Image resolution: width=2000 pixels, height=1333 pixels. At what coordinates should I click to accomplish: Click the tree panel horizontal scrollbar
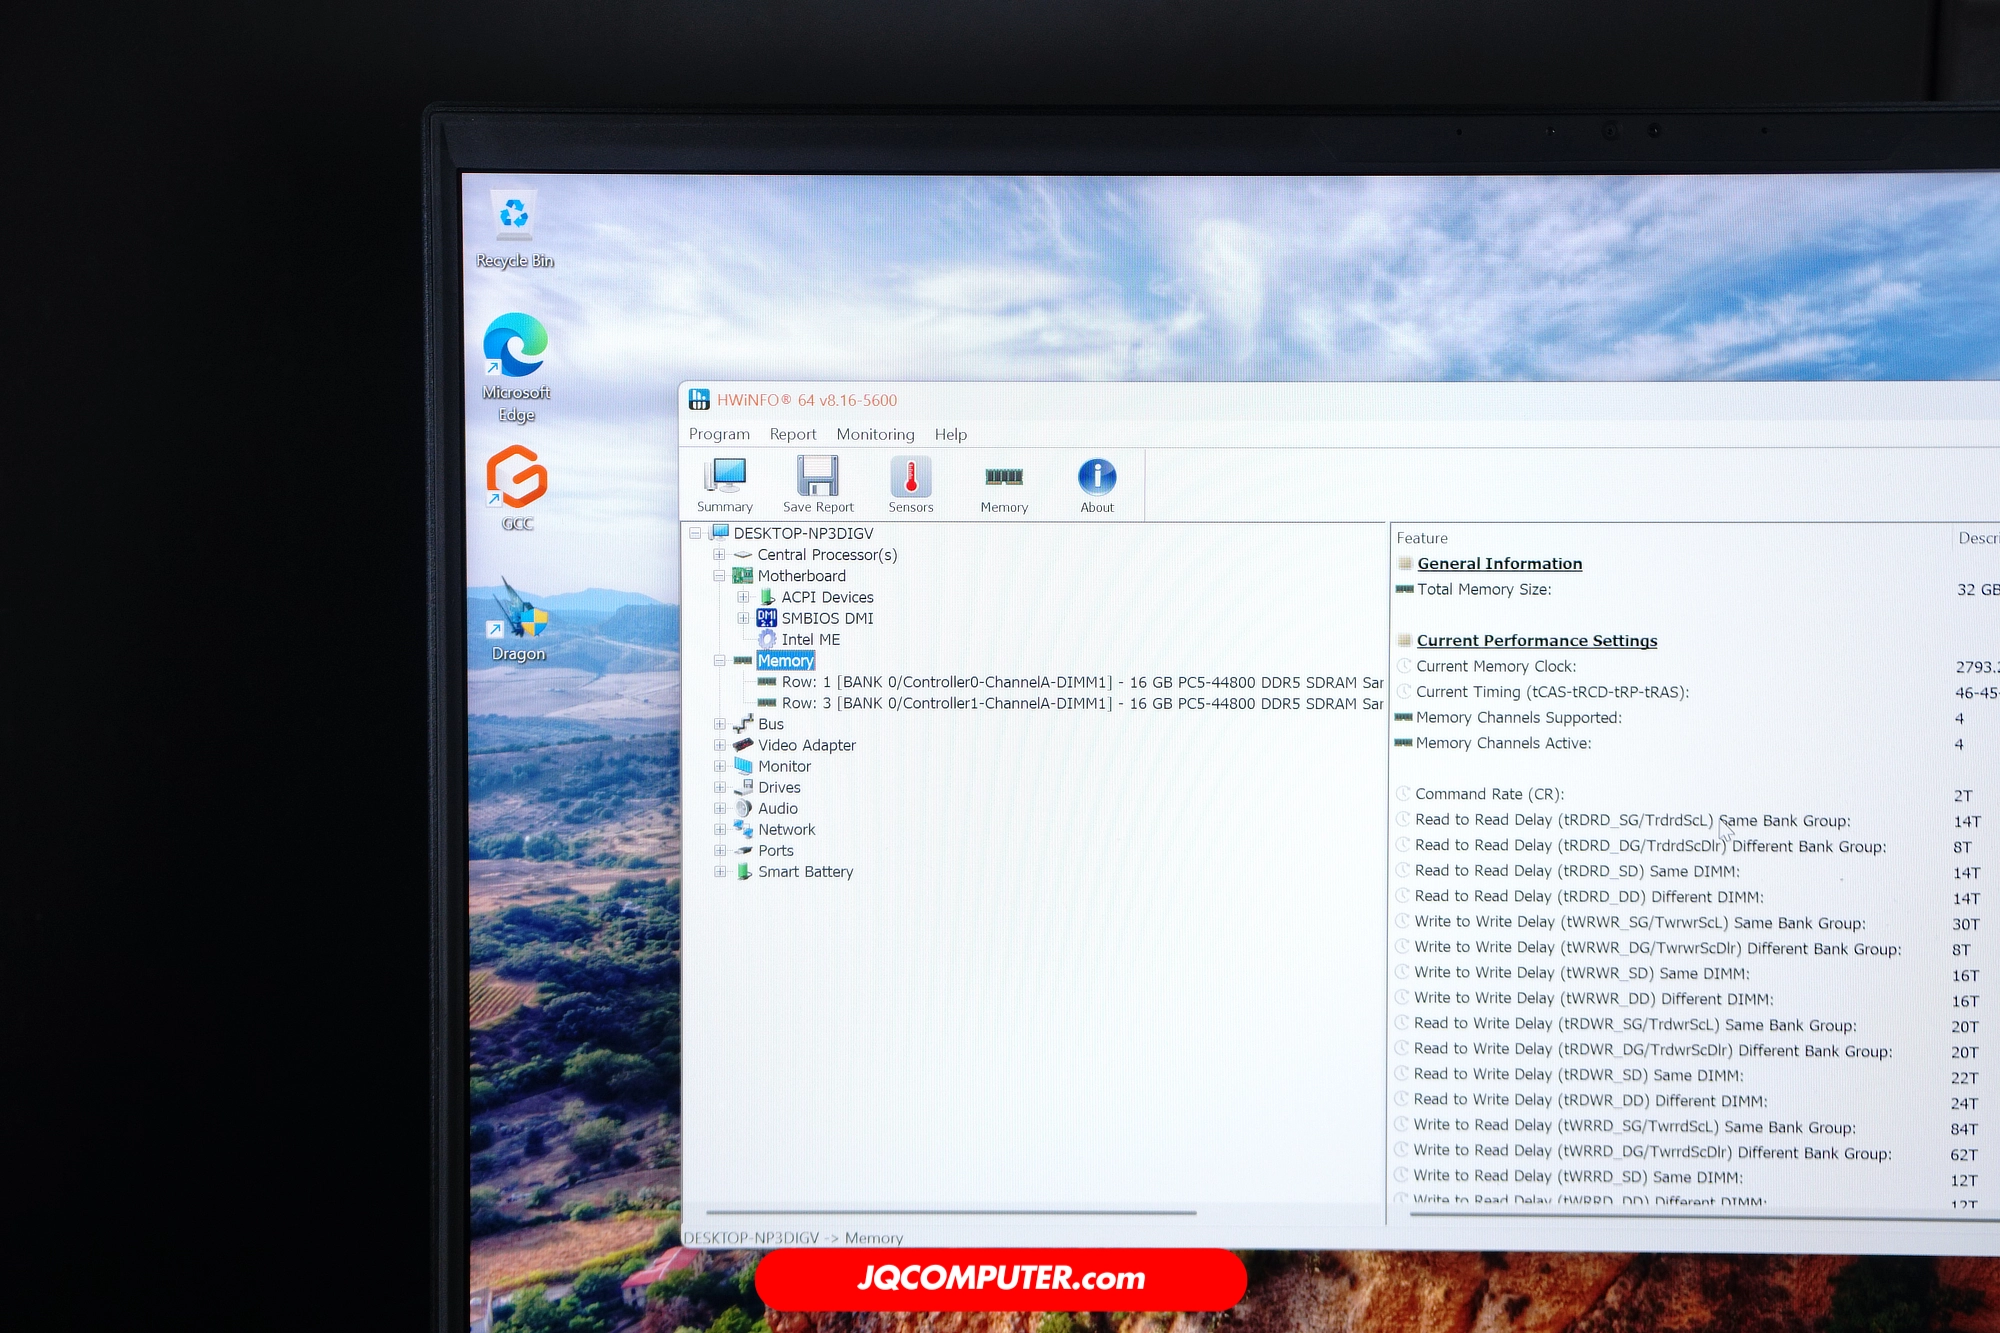(x=950, y=1213)
